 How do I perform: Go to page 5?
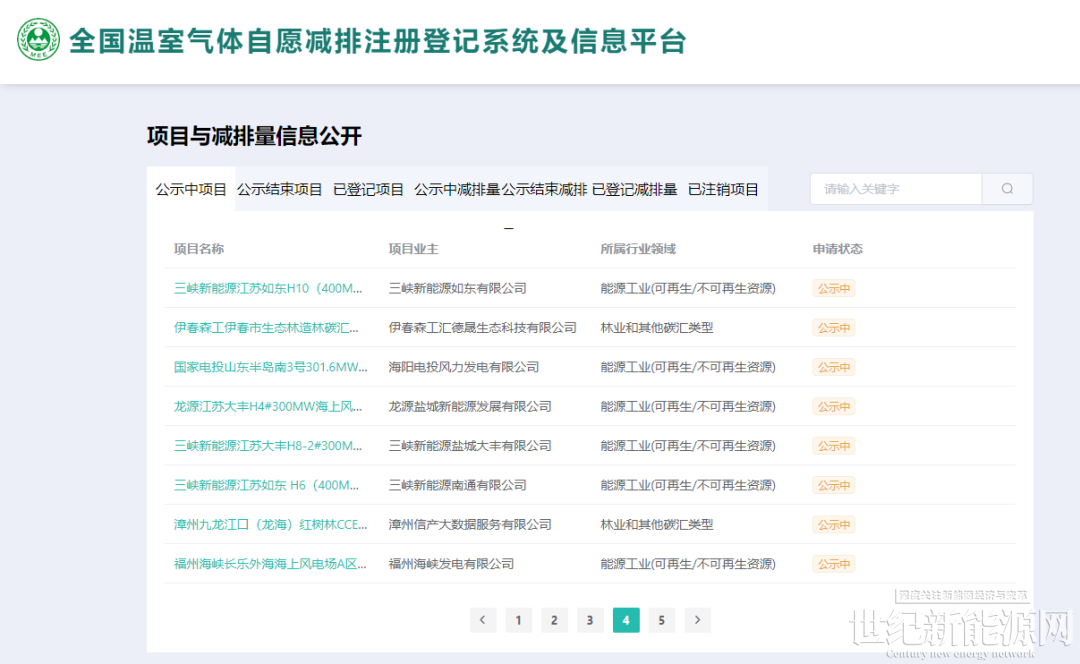(x=662, y=620)
